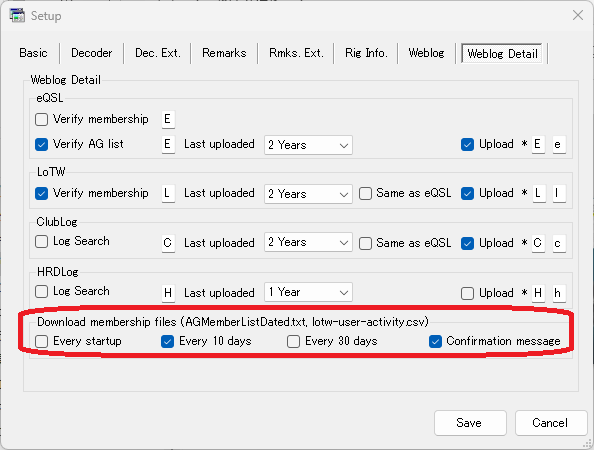The width and height of the screenshot is (594, 450).
Task: Click the Download membership files label
Action: (233, 322)
